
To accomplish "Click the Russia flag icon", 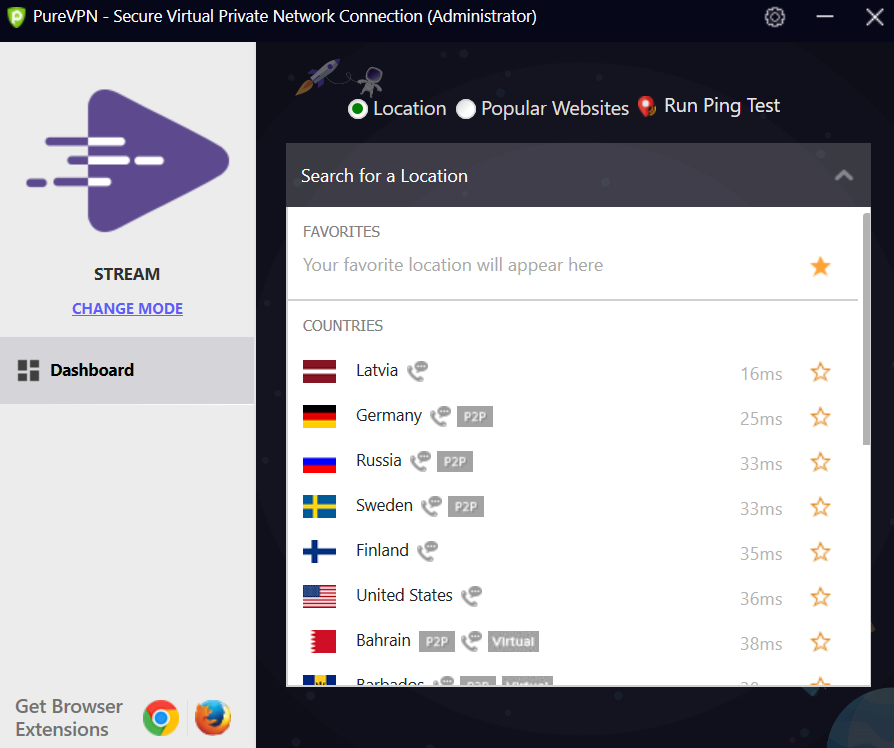I will [x=319, y=462].
